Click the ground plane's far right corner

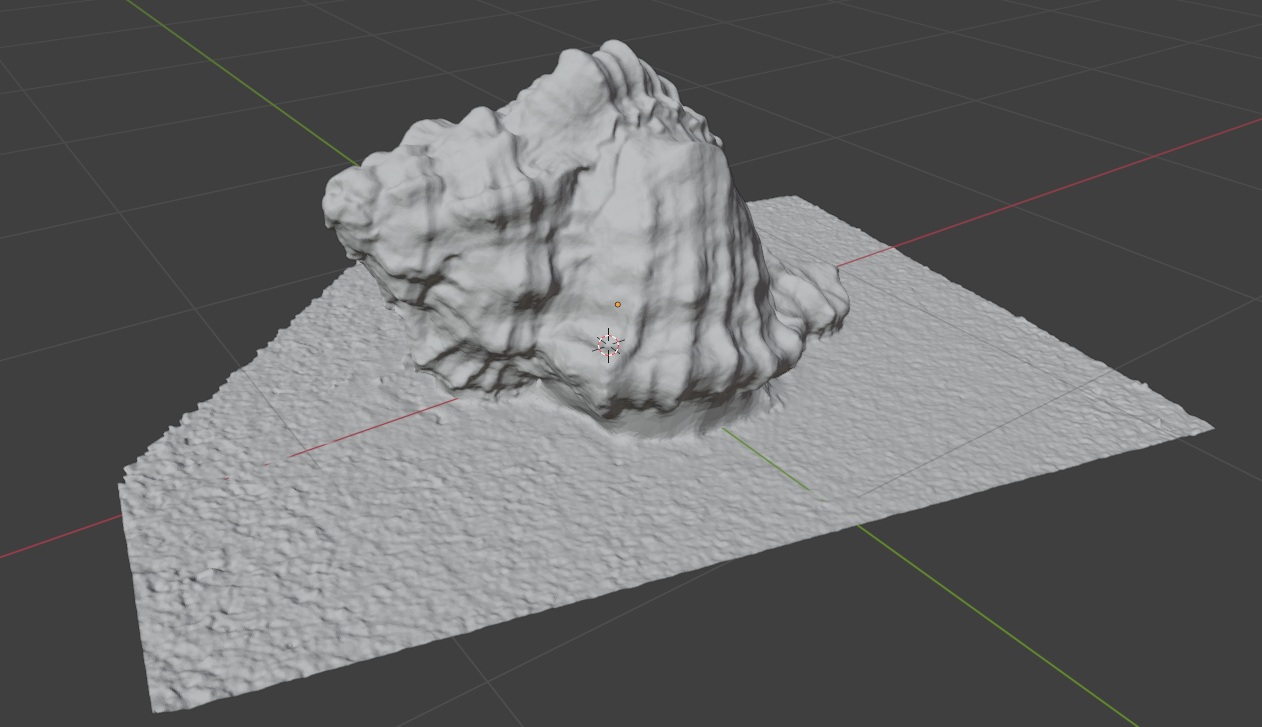tap(1208, 428)
